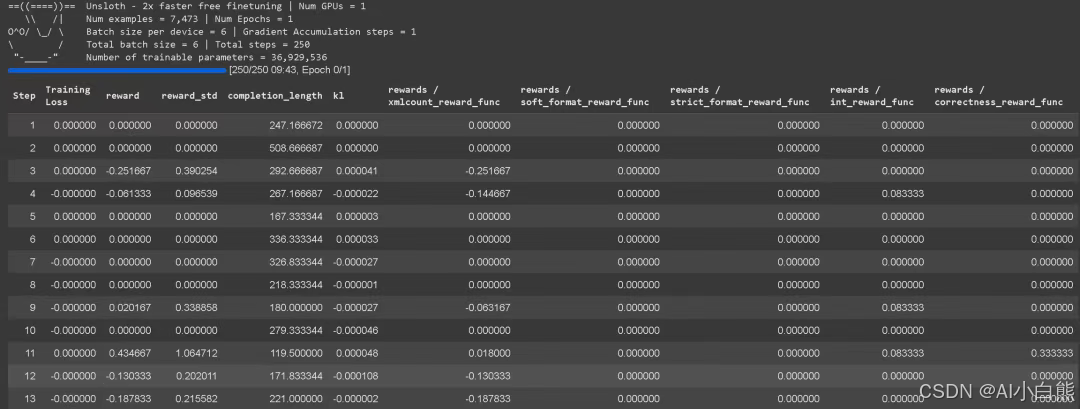This screenshot has height=409, width=1080.
Task: Select the int_reward_func column header
Action: pyautogui.click(x=872, y=96)
